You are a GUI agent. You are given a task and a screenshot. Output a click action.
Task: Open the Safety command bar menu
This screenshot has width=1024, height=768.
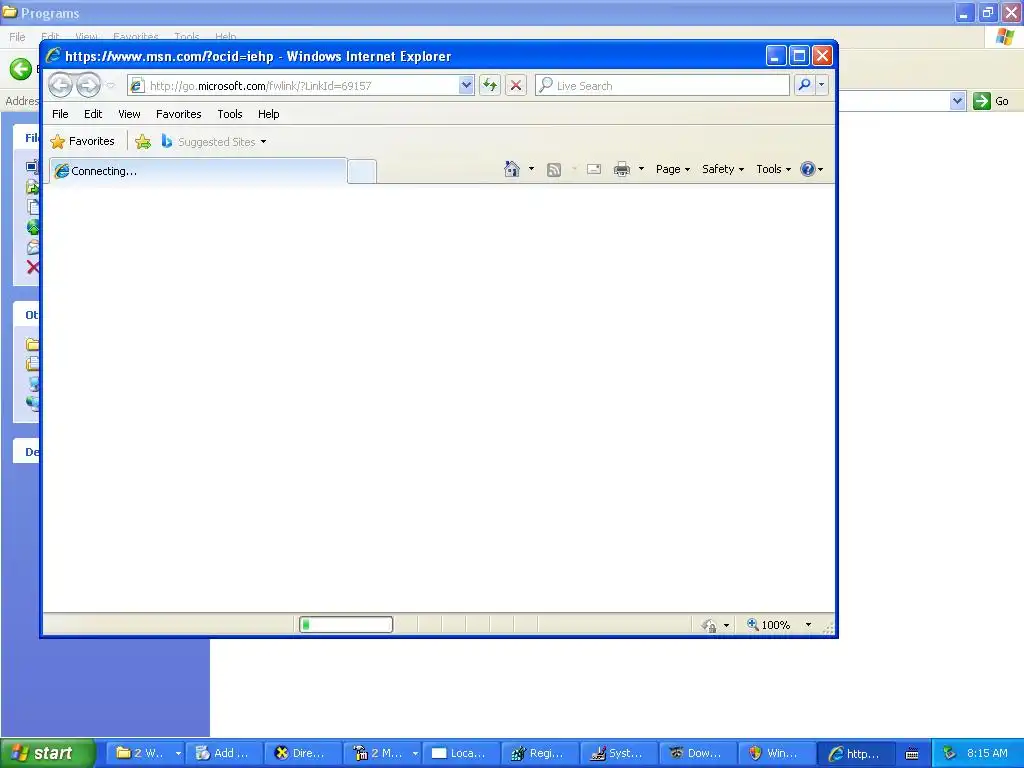click(x=723, y=169)
